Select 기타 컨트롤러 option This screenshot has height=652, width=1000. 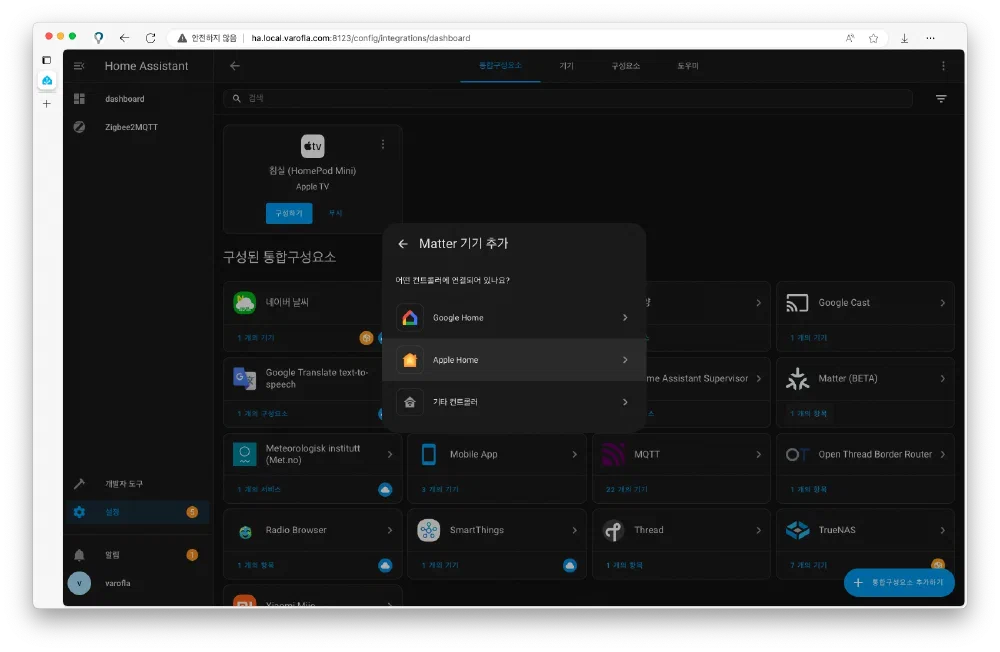pyautogui.click(x=513, y=402)
